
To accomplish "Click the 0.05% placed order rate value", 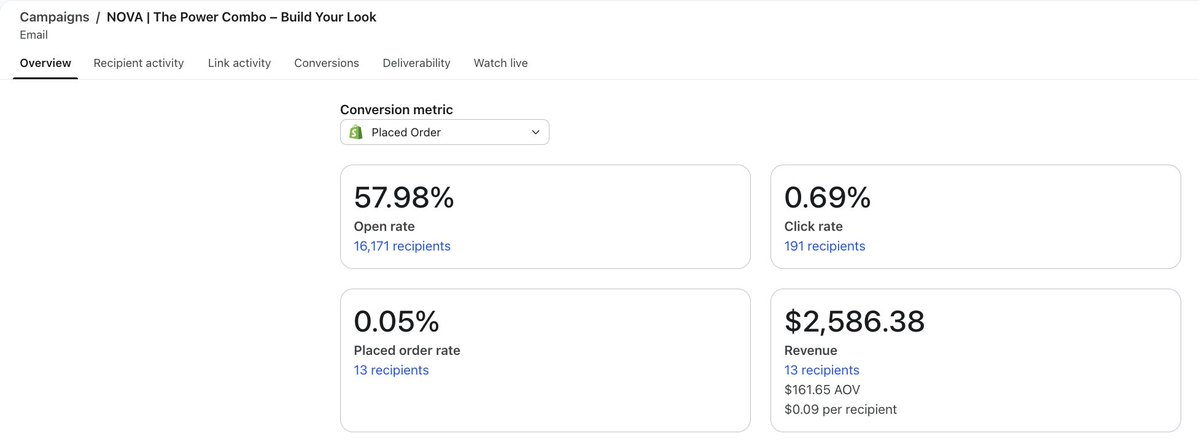I will click(396, 322).
